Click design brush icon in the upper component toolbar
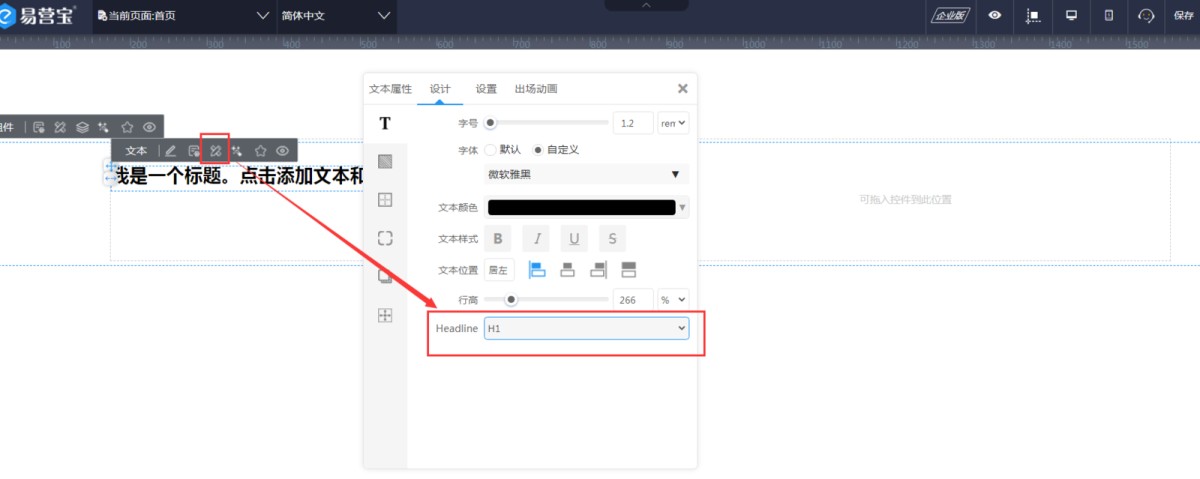Image resolution: width=1200 pixels, height=479 pixels. click(x=60, y=127)
